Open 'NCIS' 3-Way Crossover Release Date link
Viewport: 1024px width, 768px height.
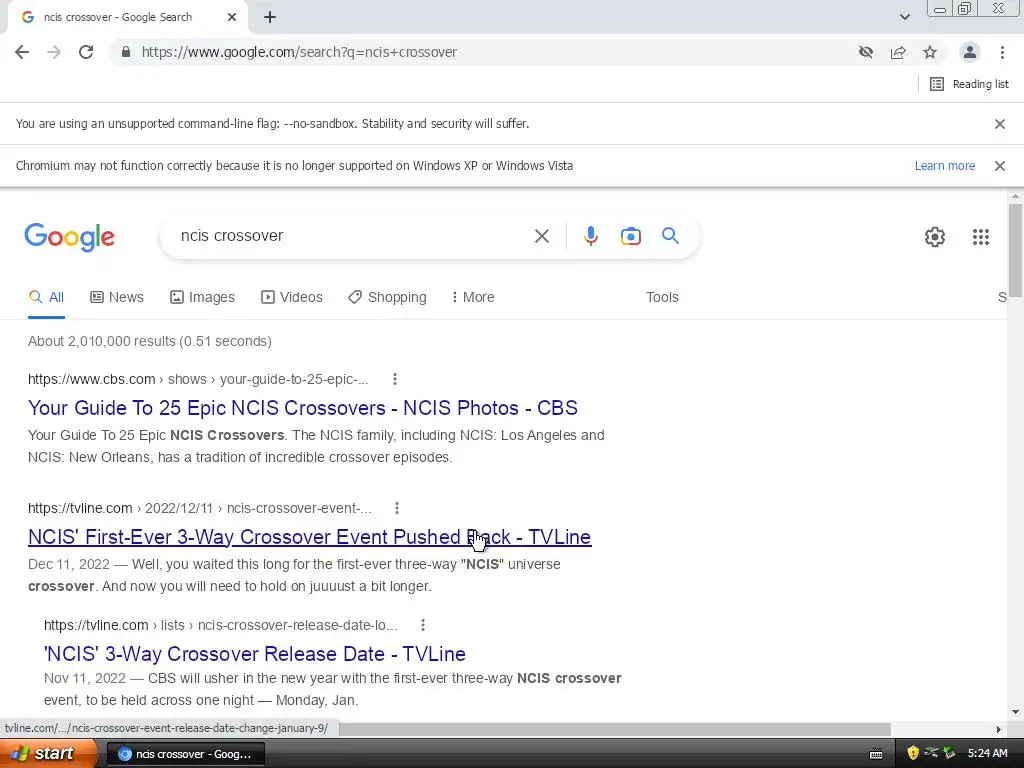point(255,654)
